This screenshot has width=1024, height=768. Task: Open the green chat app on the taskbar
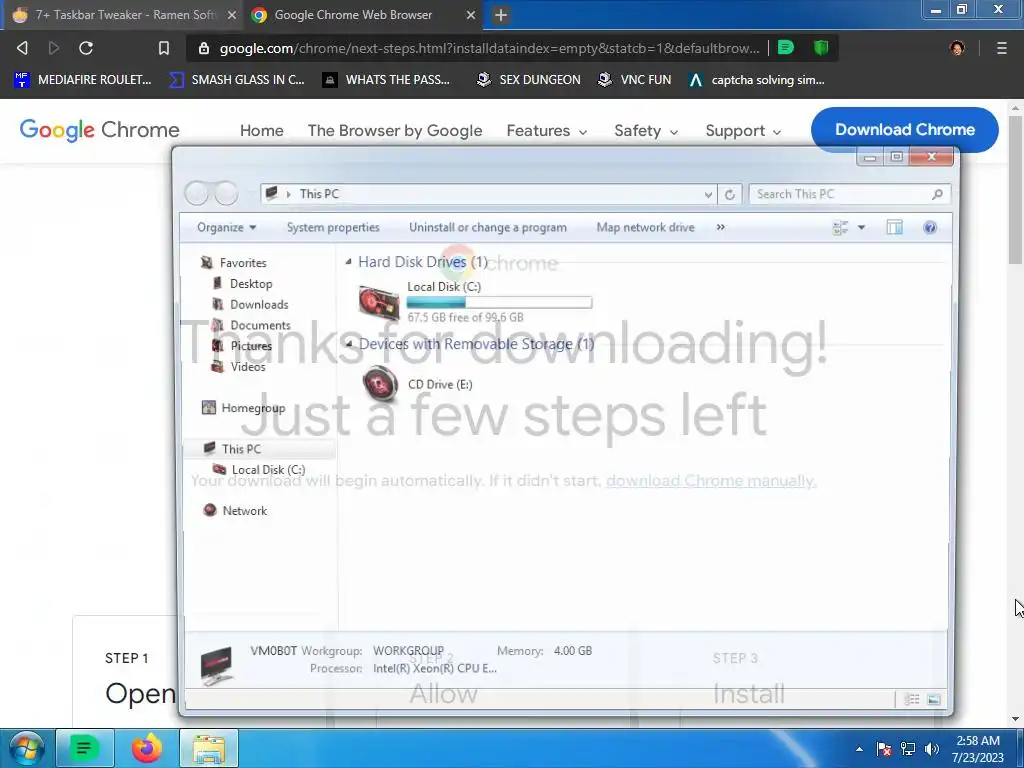coord(84,748)
